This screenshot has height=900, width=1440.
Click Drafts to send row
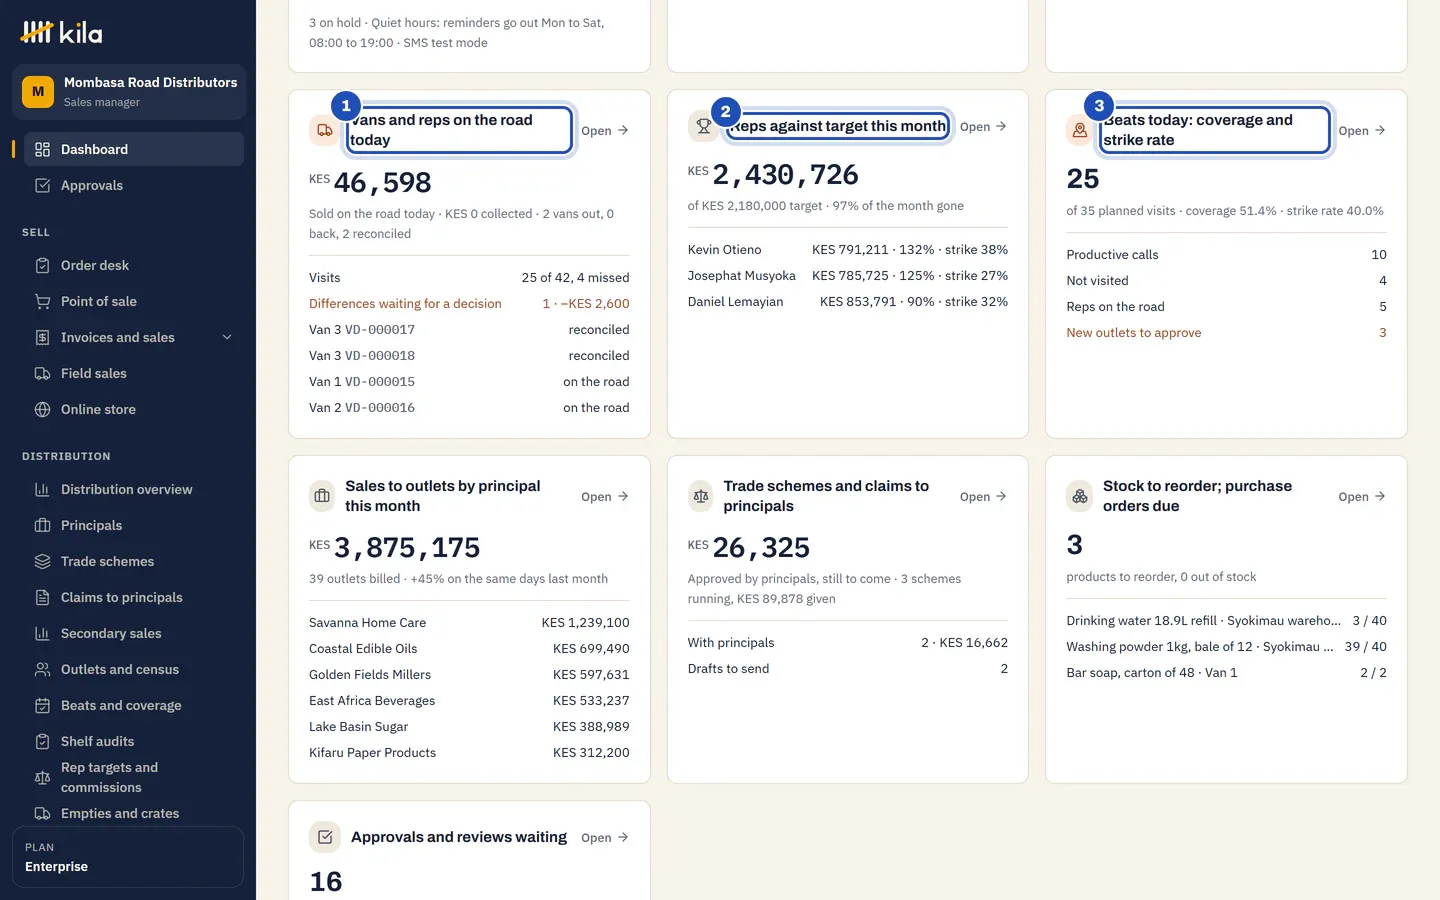pyautogui.click(x=848, y=668)
